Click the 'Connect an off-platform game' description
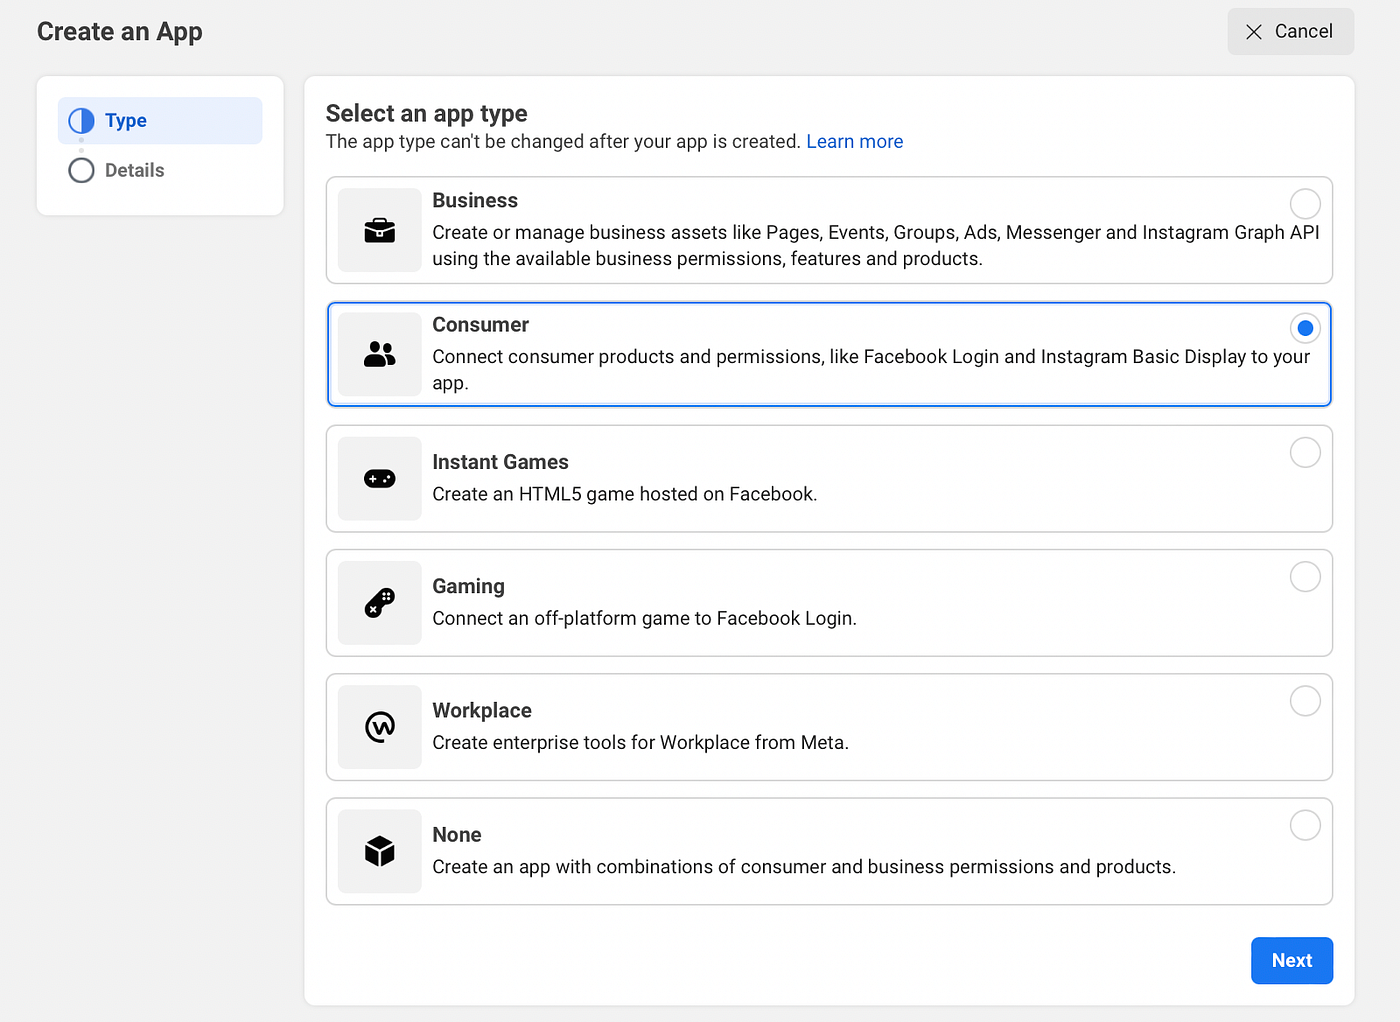Screen dimensions: 1400x1022 [x=645, y=619]
